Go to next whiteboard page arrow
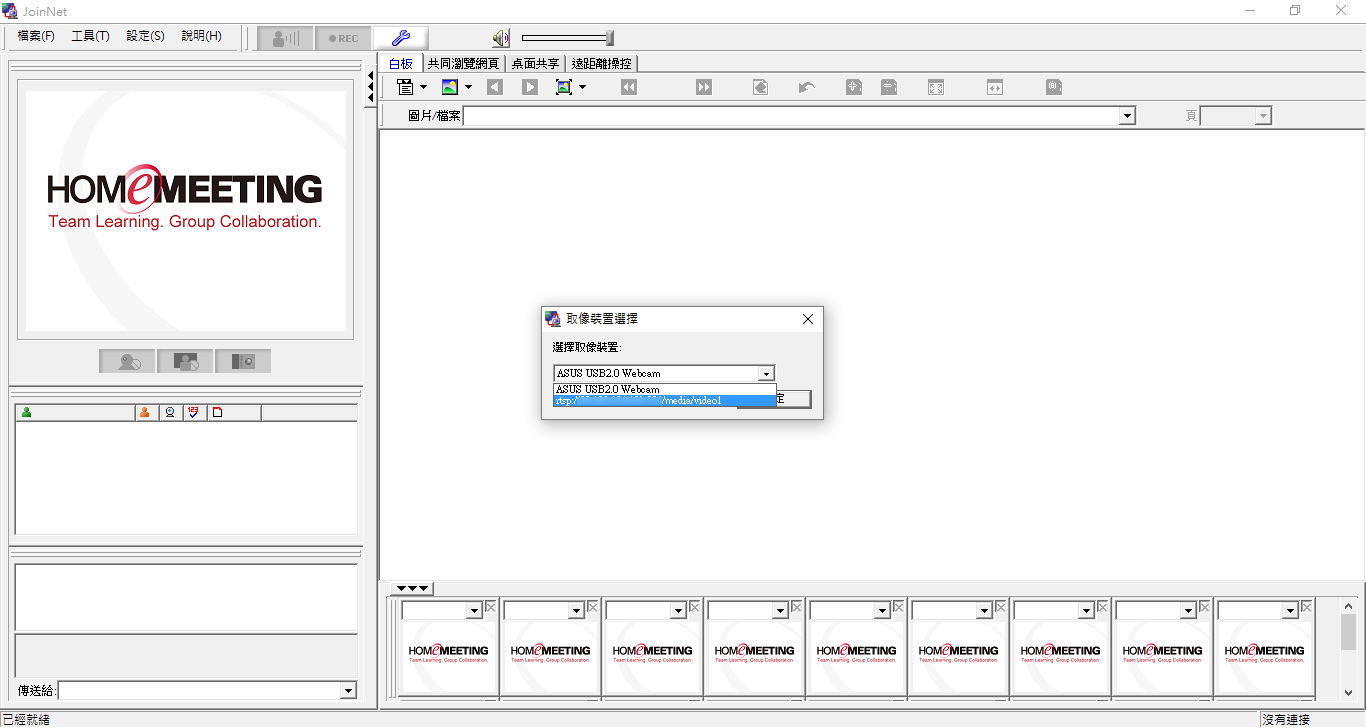1366x728 pixels. click(x=530, y=87)
